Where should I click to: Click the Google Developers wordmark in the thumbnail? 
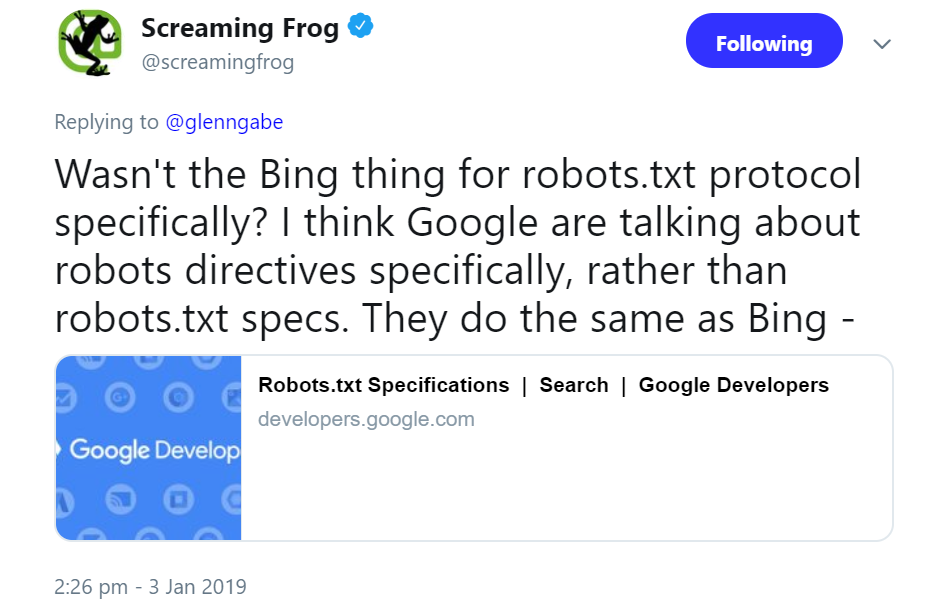coord(148,450)
